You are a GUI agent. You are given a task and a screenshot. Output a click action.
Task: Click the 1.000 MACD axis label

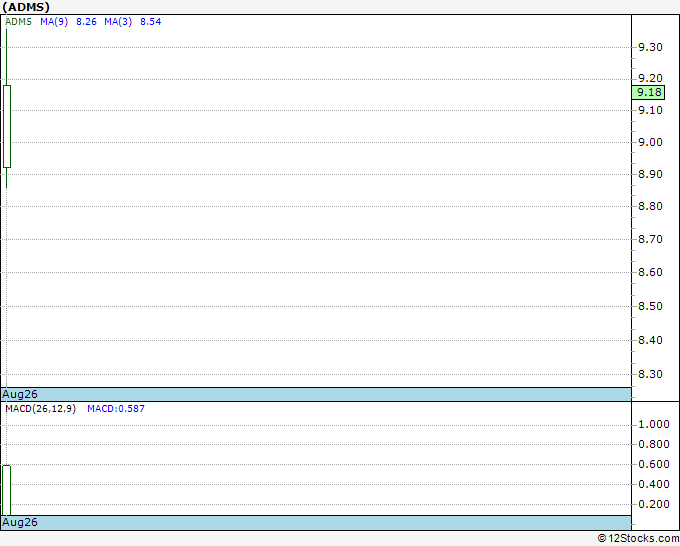pos(654,424)
